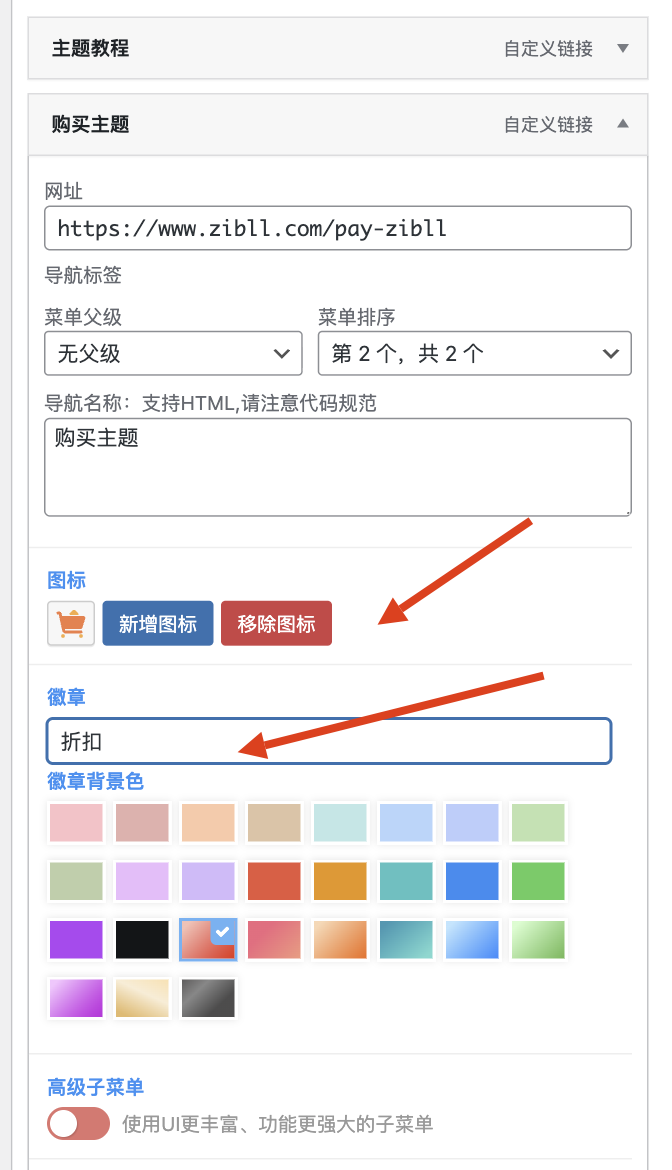Image resolution: width=672 pixels, height=1170 pixels.
Task: Select the purple badge background color
Action: tap(75, 939)
